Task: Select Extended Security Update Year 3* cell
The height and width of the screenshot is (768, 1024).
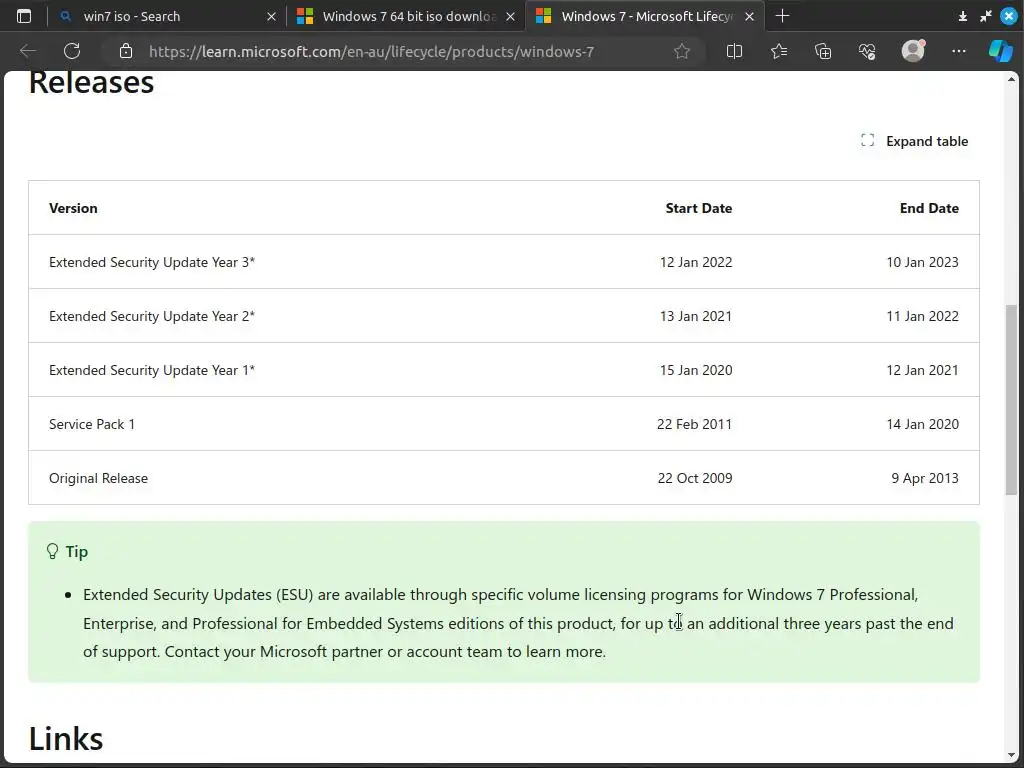Action: coord(152,262)
